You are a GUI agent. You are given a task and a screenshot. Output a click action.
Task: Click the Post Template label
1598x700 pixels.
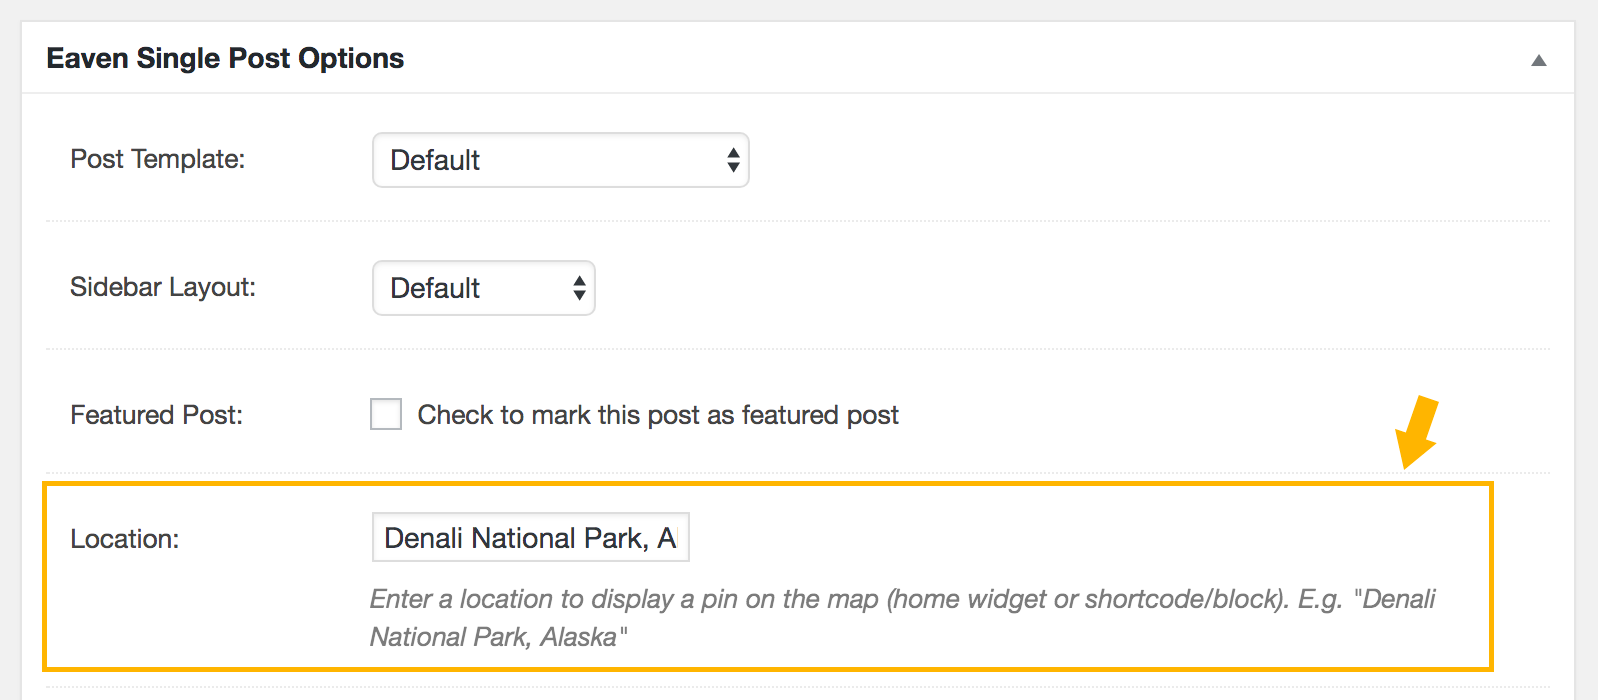tap(157, 158)
